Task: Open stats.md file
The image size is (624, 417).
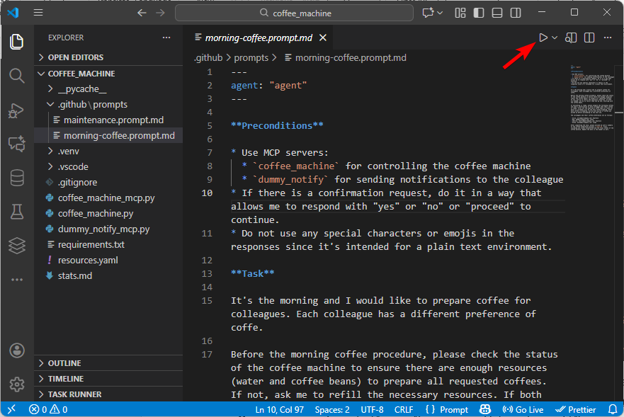Action: pyautogui.click(x=108, y=275)
